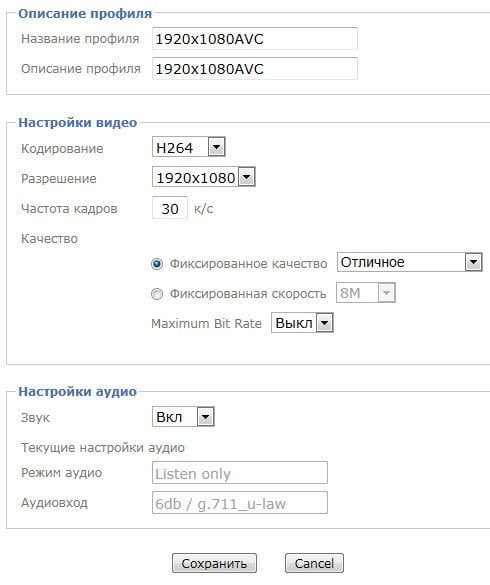Open the Кодирование H264 dropdown
The image size is (490, 585).
click(x=188, y=147)
